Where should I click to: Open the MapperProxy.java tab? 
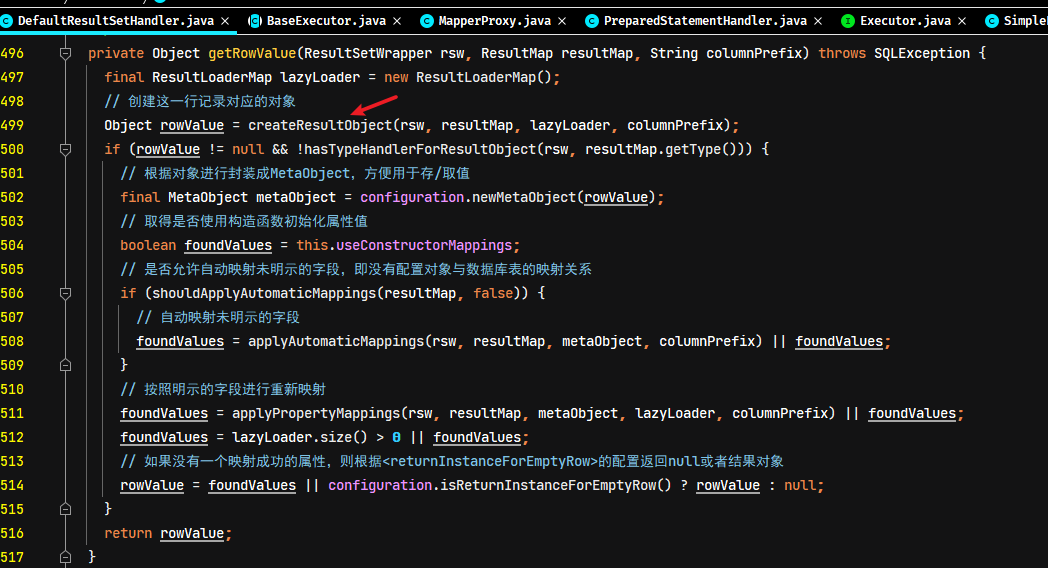[495, 21]
